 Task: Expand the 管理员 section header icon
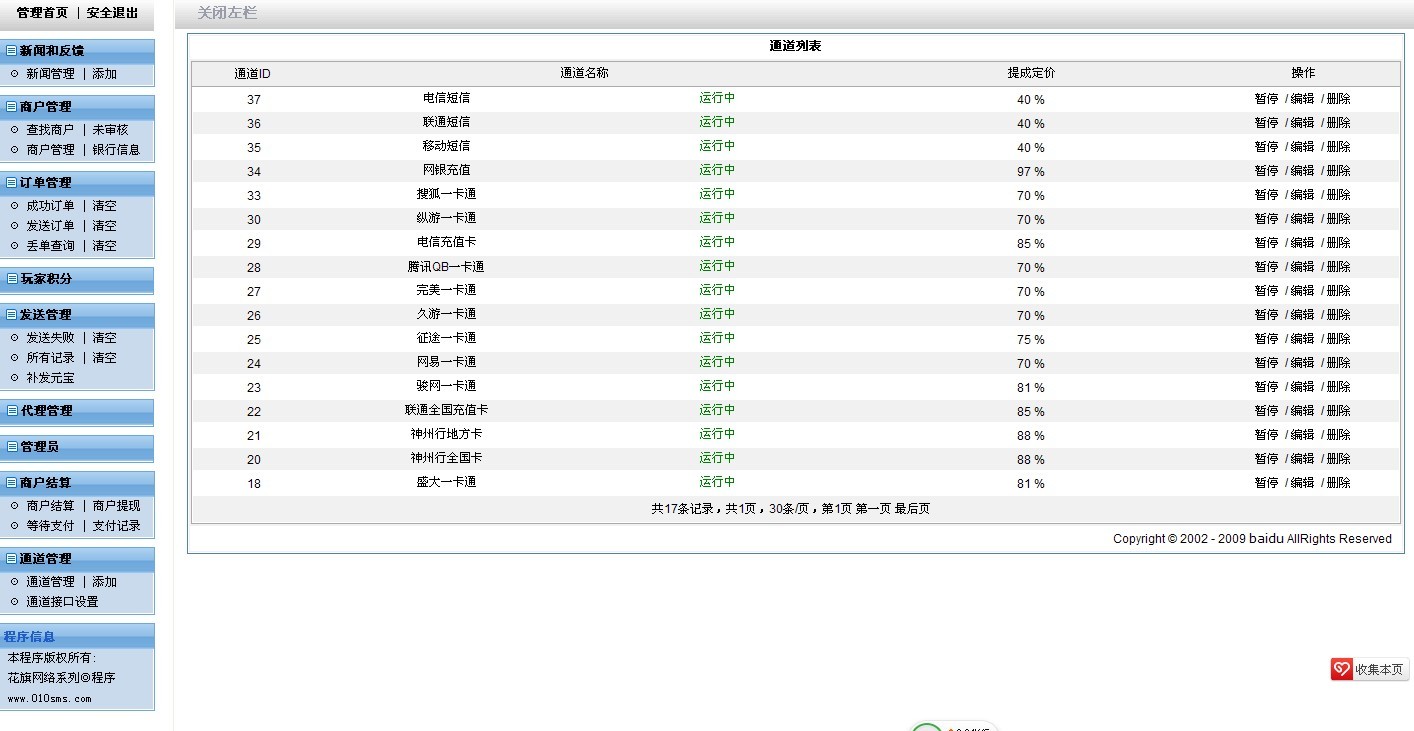(11, 446)
